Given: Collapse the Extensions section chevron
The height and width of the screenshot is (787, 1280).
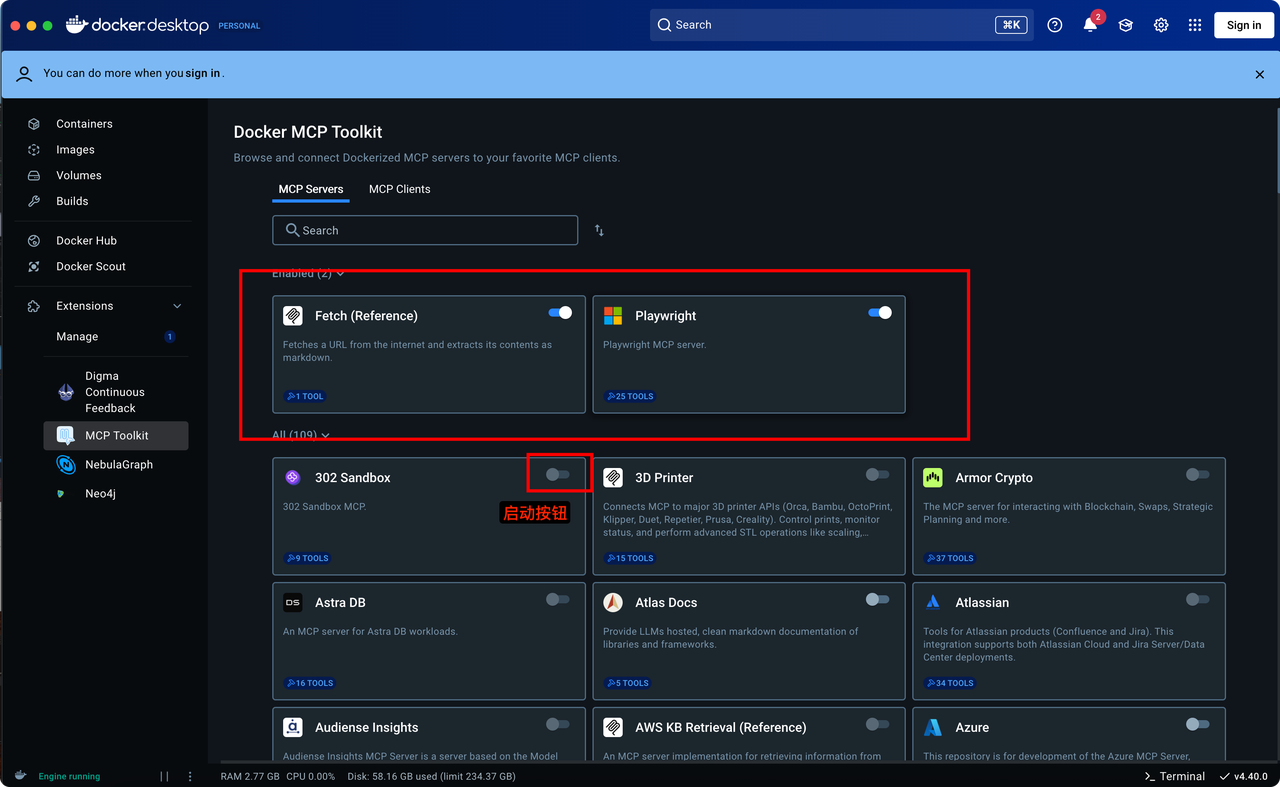Looking at the screenshot, I should (x=177, y=306).
